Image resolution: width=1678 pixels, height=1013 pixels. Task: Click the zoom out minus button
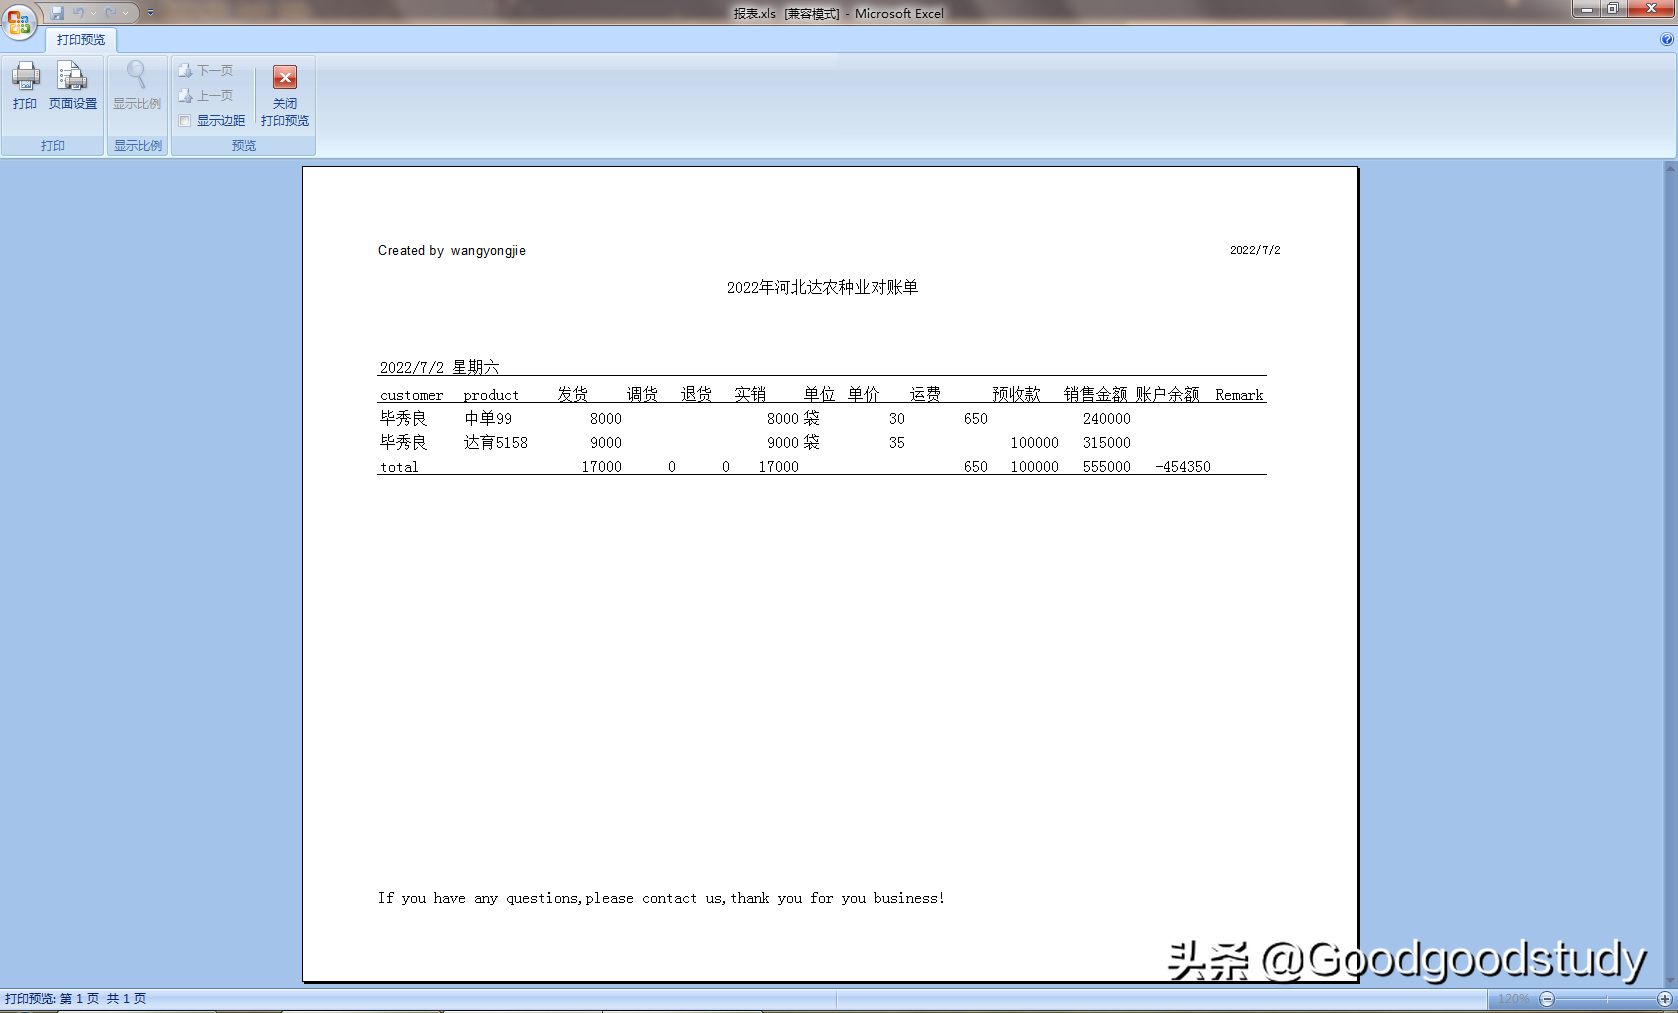pos(1547,999)
